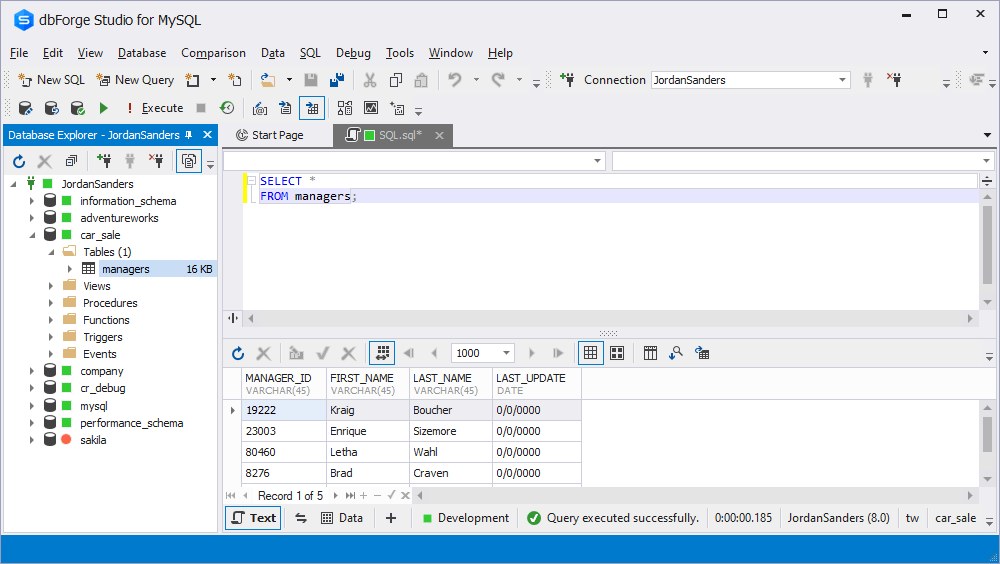Click the Development category label in status bar
Viewport: 1000px width, 564px height.
466,518
